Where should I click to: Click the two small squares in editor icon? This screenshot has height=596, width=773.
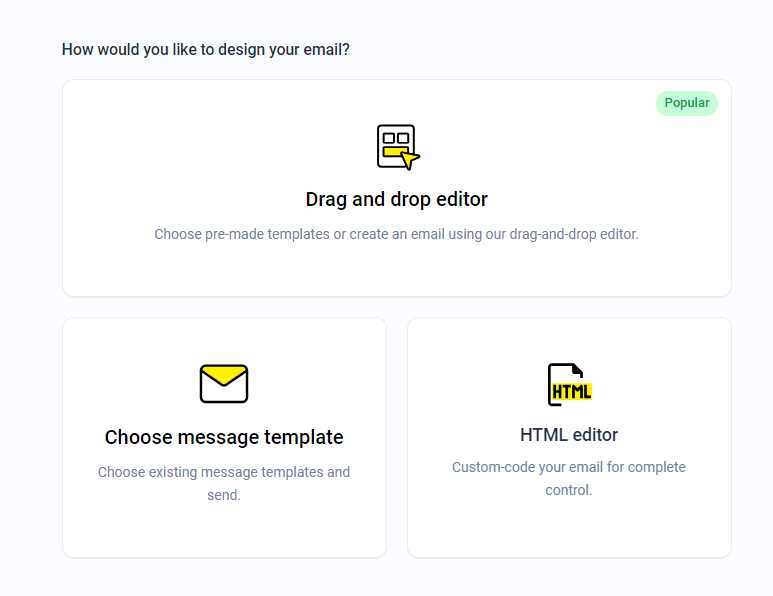396,138
